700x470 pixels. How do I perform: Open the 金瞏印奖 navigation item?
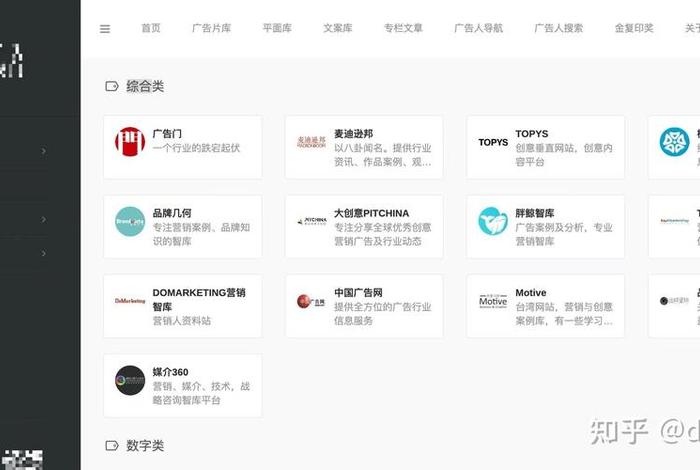pyautogui.click(x=634, y=29)
